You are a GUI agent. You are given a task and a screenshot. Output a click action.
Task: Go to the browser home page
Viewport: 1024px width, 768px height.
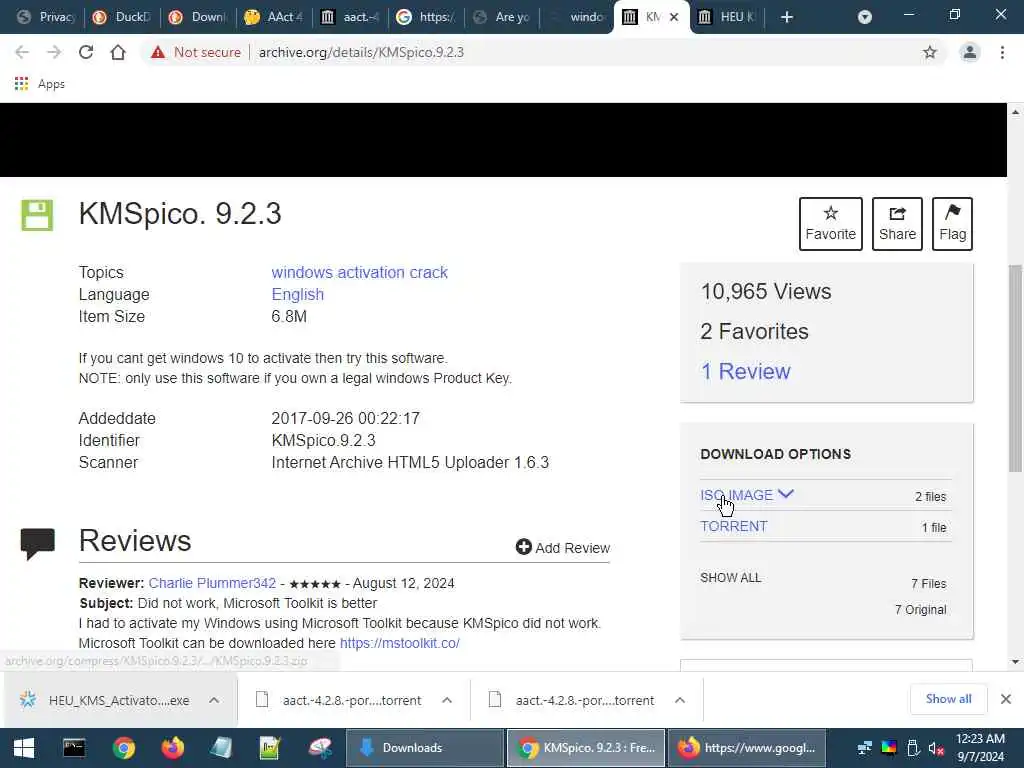[x=118, y=52]
